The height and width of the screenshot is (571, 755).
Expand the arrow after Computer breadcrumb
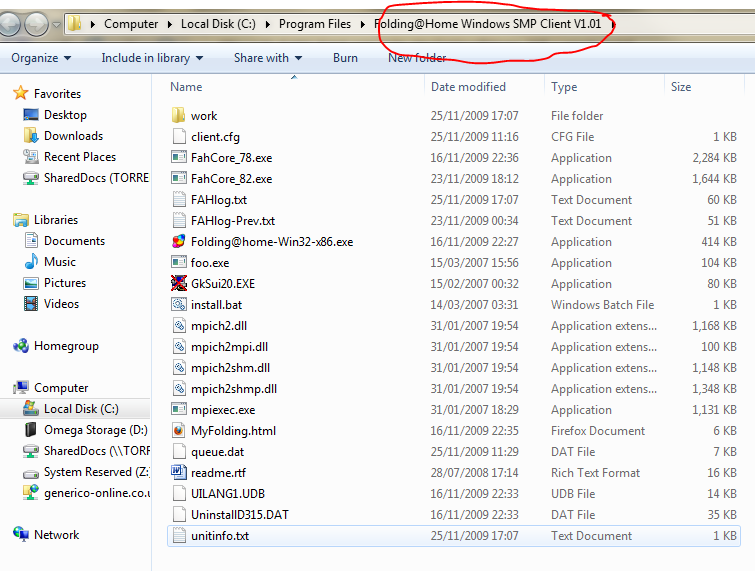point(169,24)
